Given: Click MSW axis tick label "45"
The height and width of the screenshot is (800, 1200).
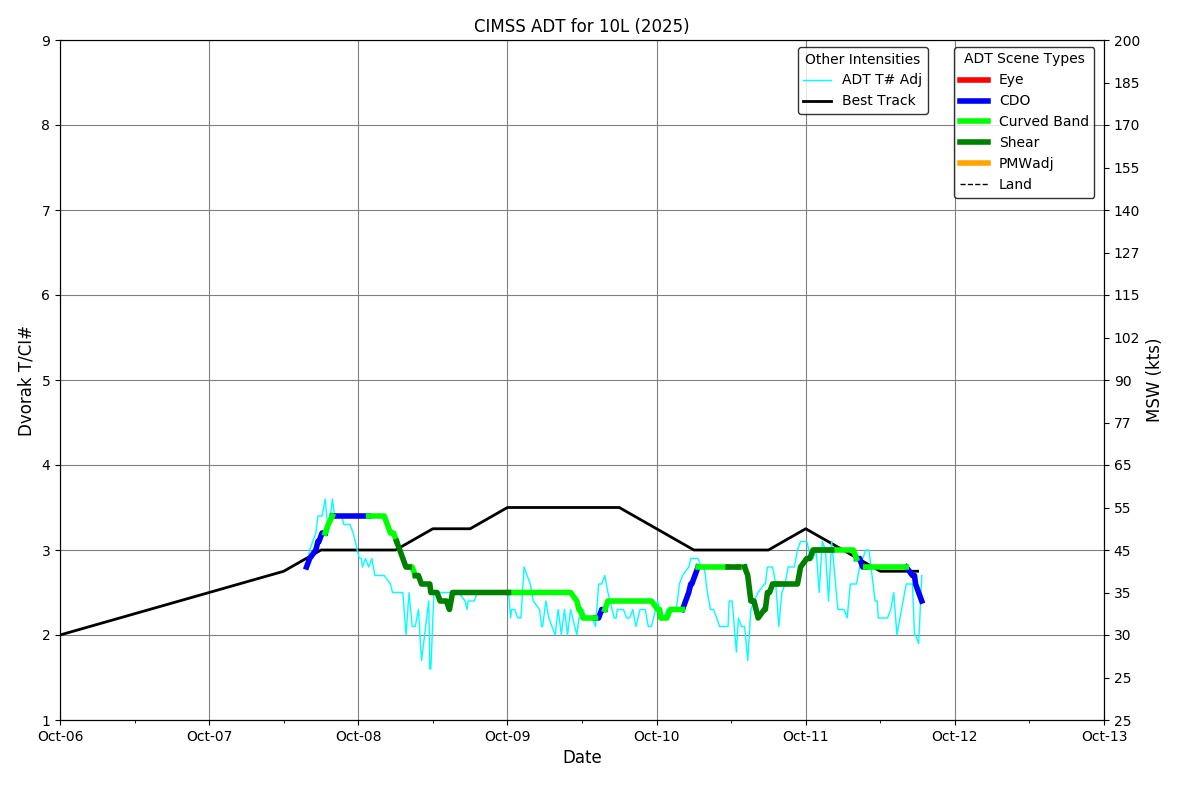Looking at the screenshot, I should coord(1123,551).
